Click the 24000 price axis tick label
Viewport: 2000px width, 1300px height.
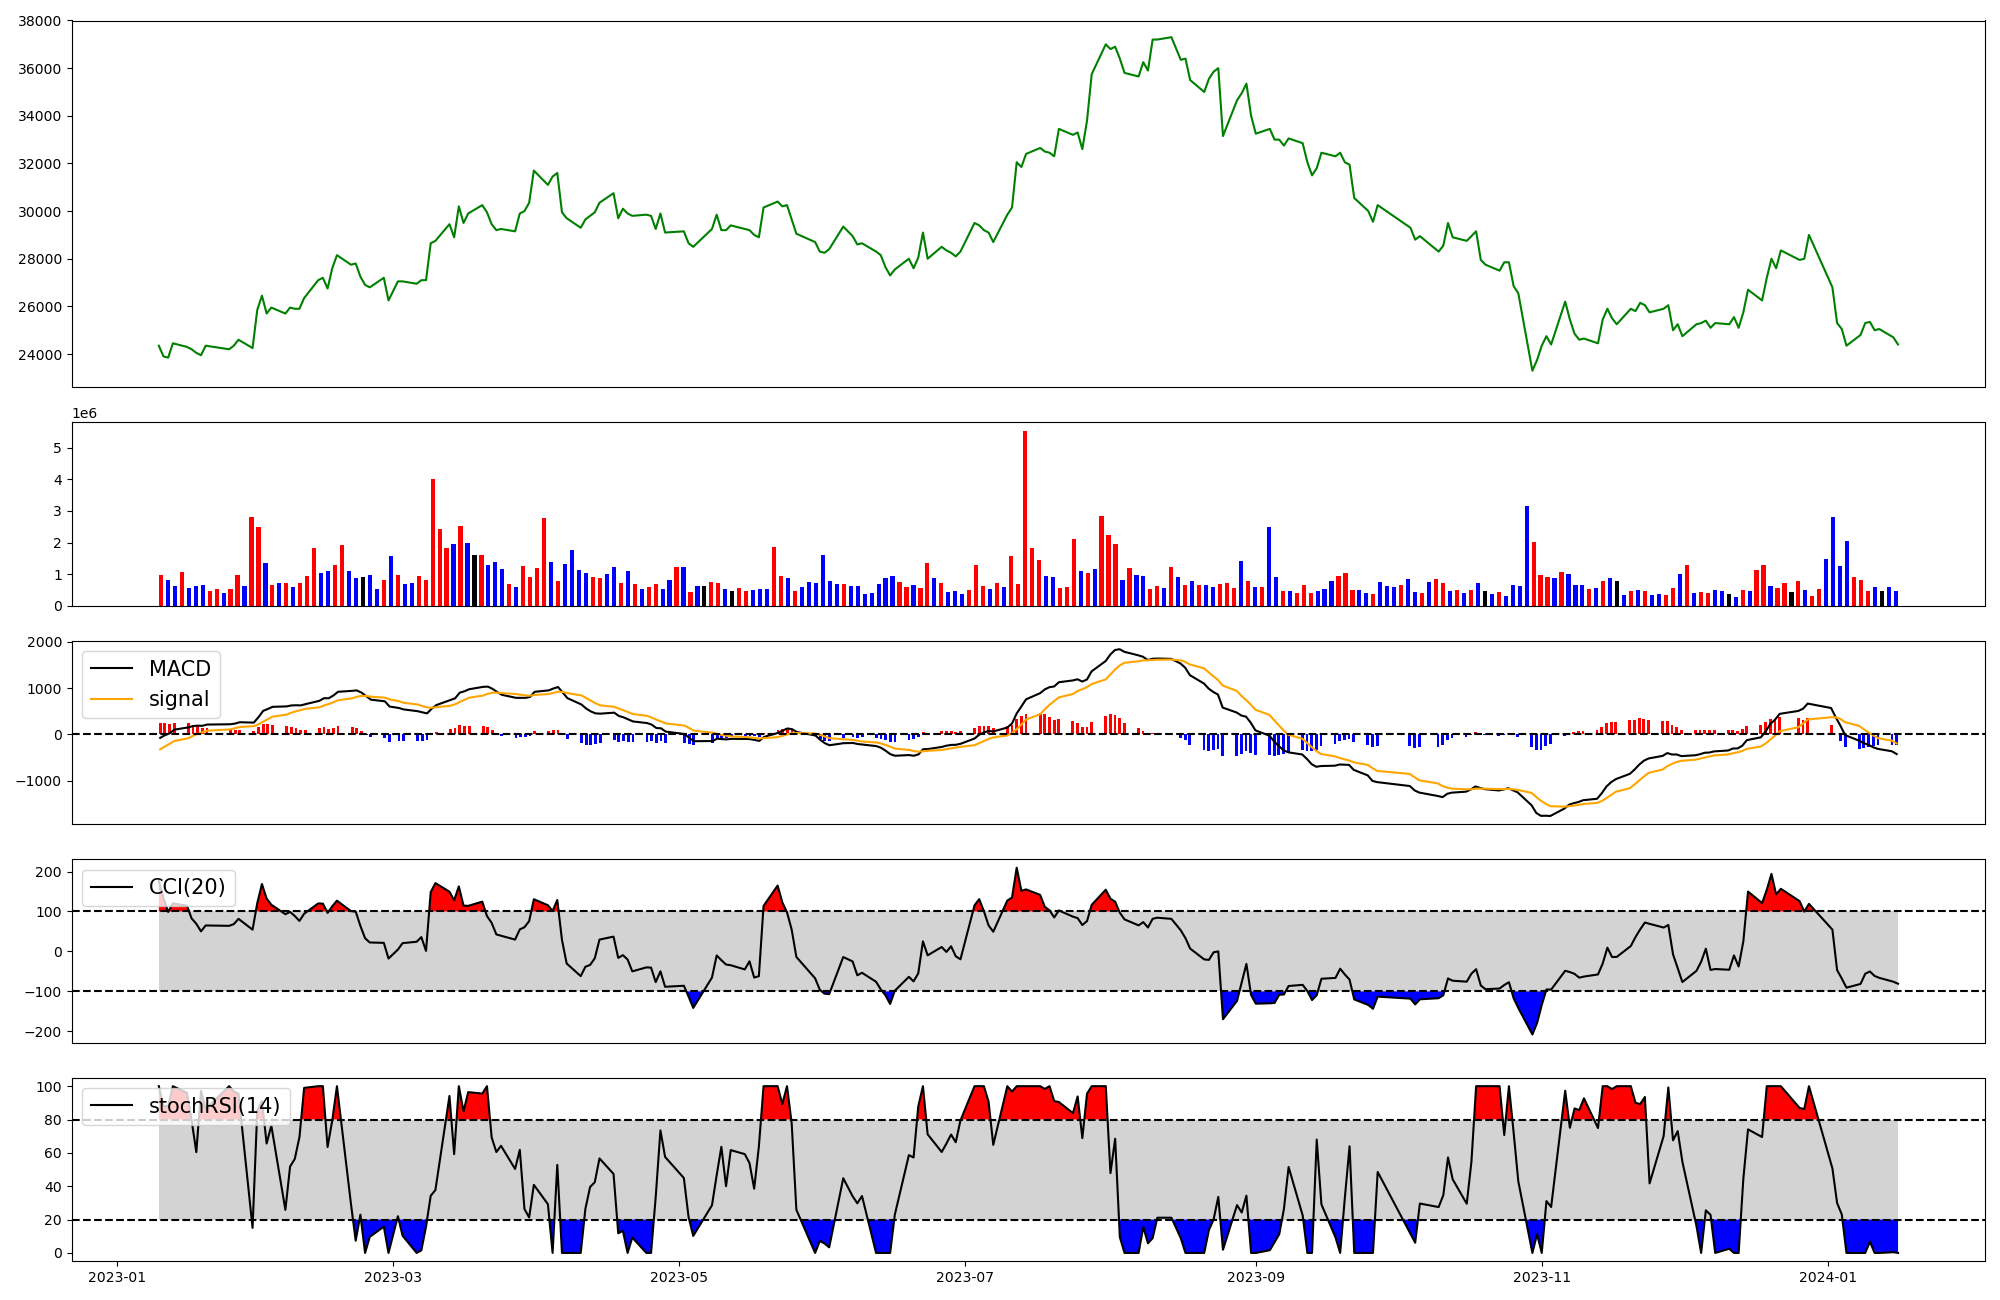click(x=40, y=355)
